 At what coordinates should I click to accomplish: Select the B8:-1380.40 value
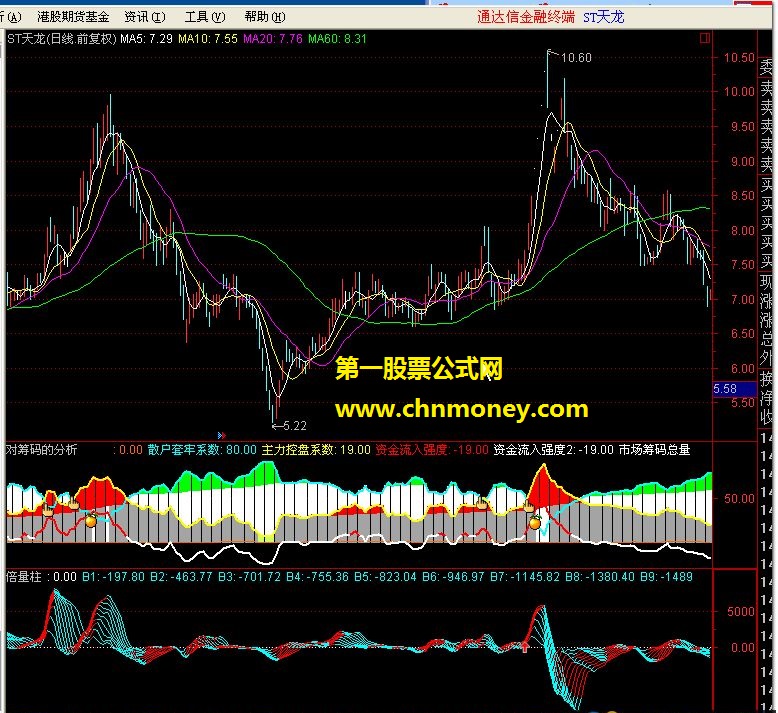(x=600, y=577)
